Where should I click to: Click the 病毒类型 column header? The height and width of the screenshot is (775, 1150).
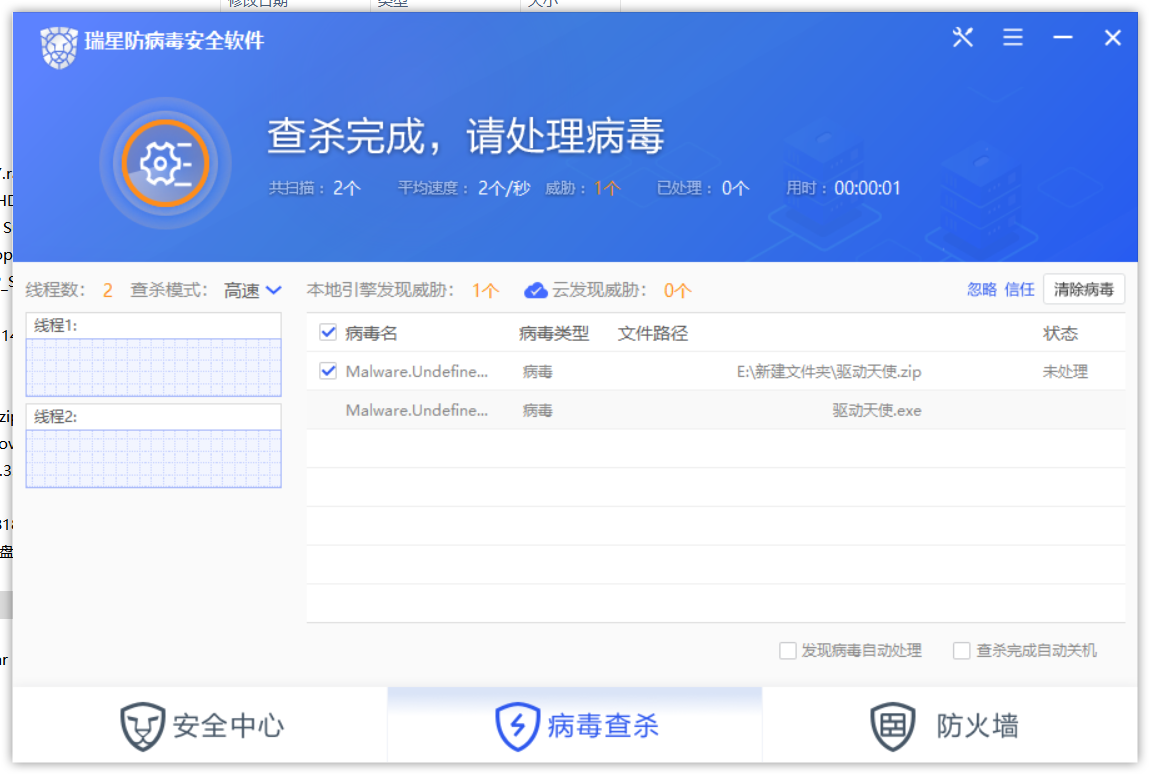click(x=554, y=334)
